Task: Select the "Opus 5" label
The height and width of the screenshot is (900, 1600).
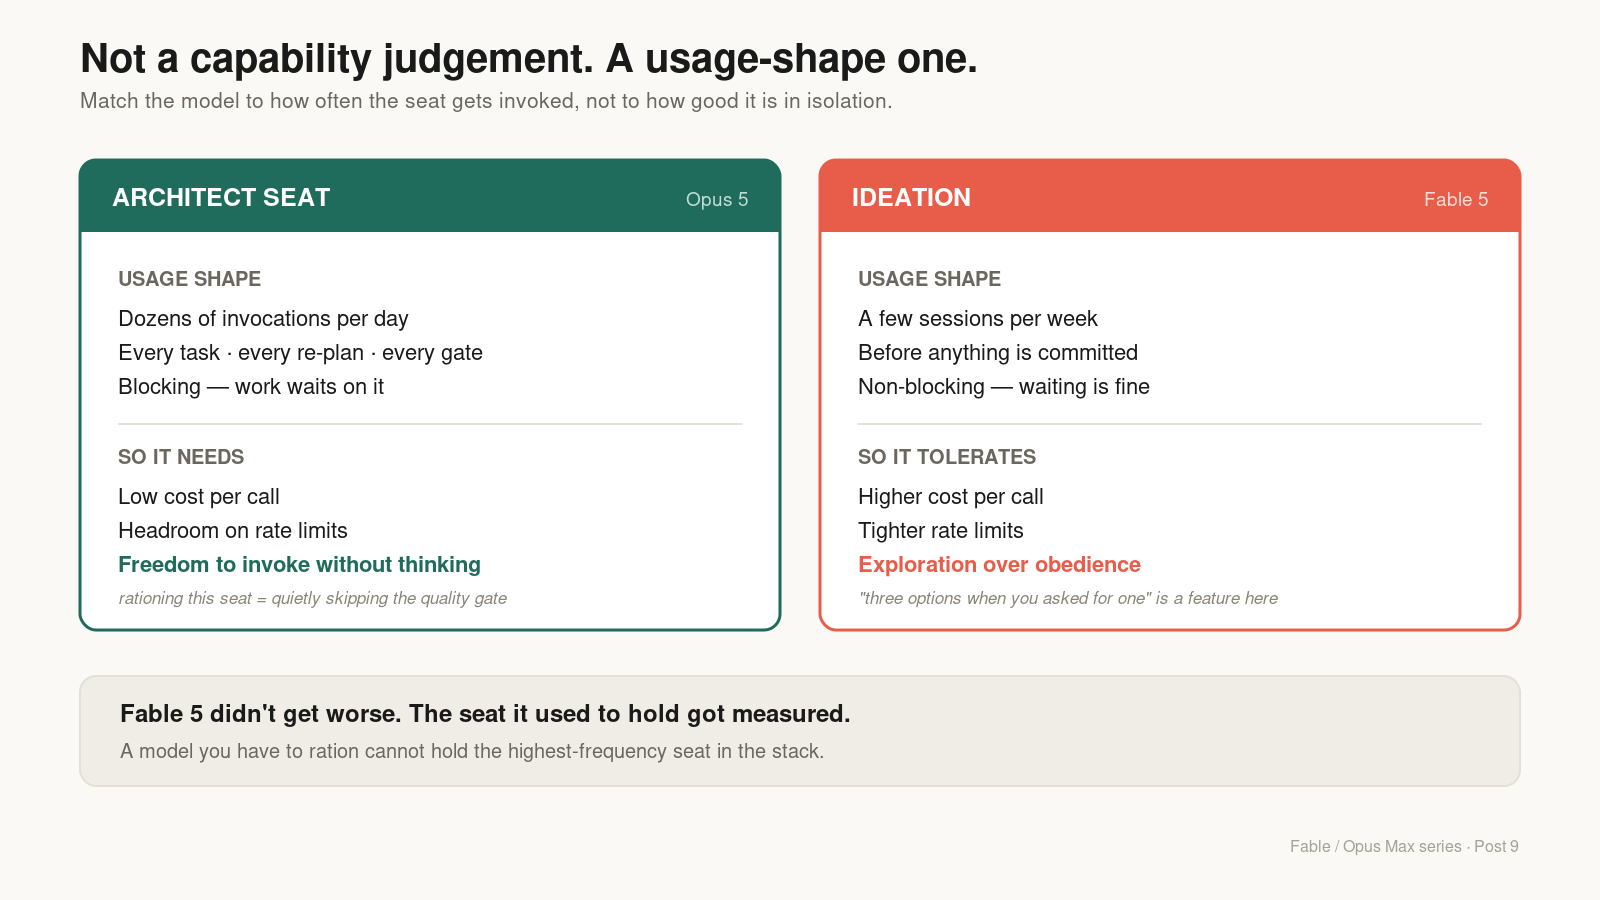Action: click(x=717, y=199)
